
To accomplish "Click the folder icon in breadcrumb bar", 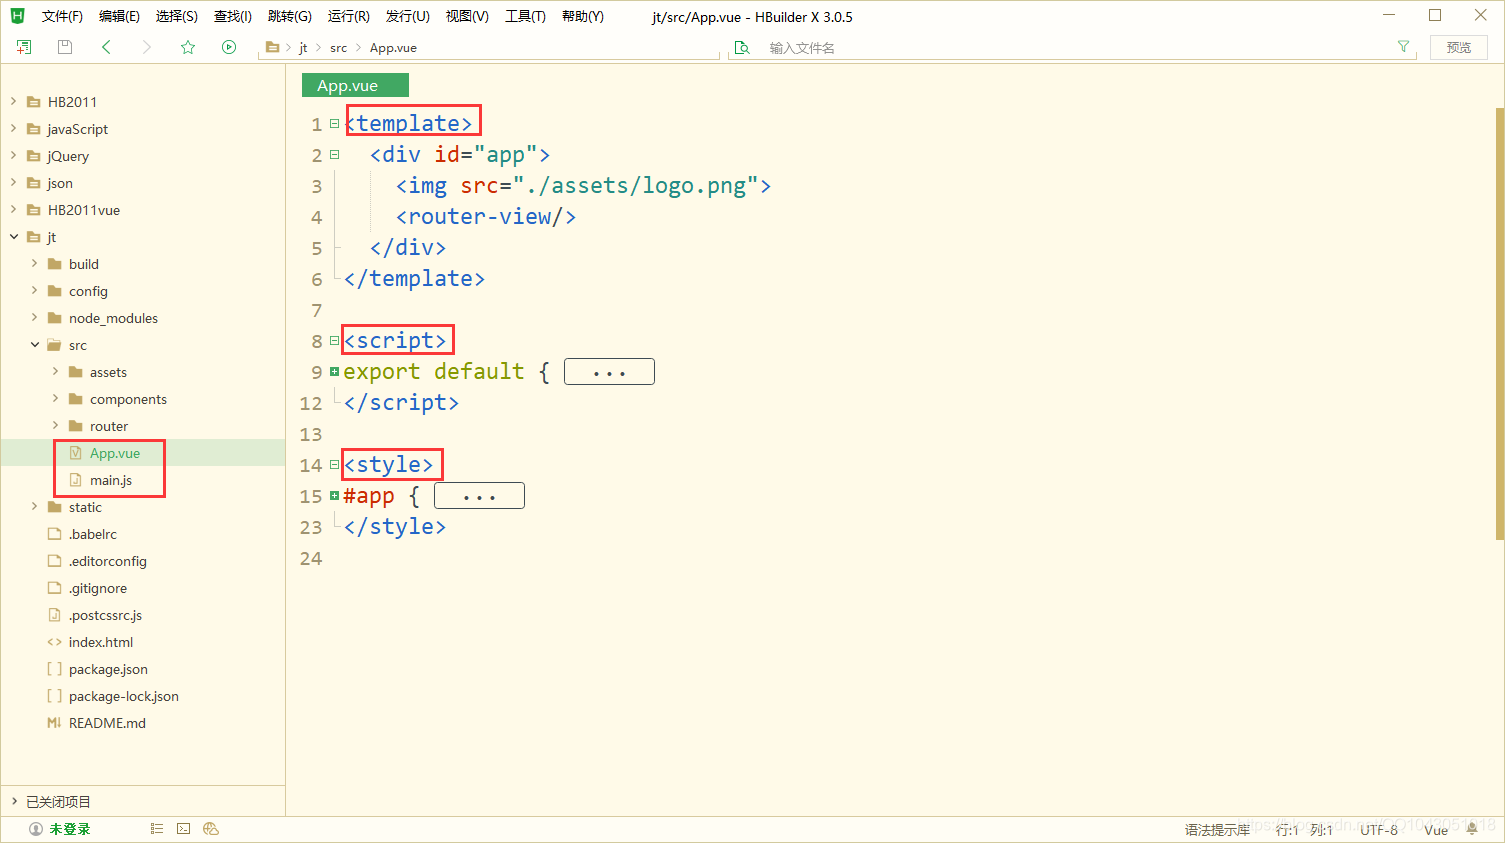I will pos(272,47).
